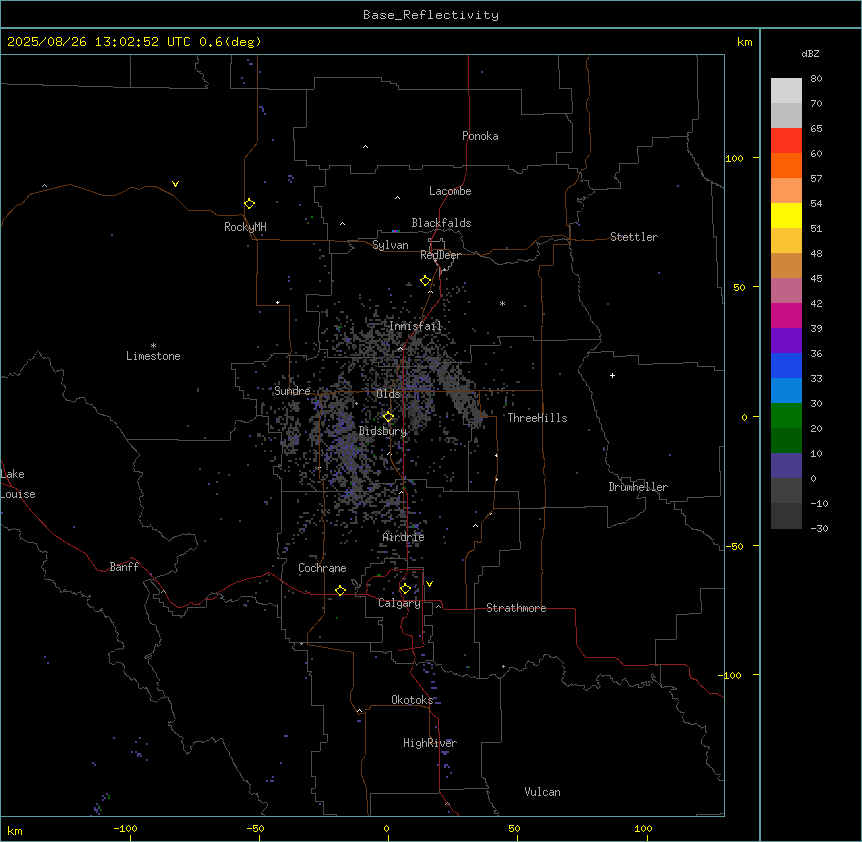Click the Limestone label

coord(153,356)
